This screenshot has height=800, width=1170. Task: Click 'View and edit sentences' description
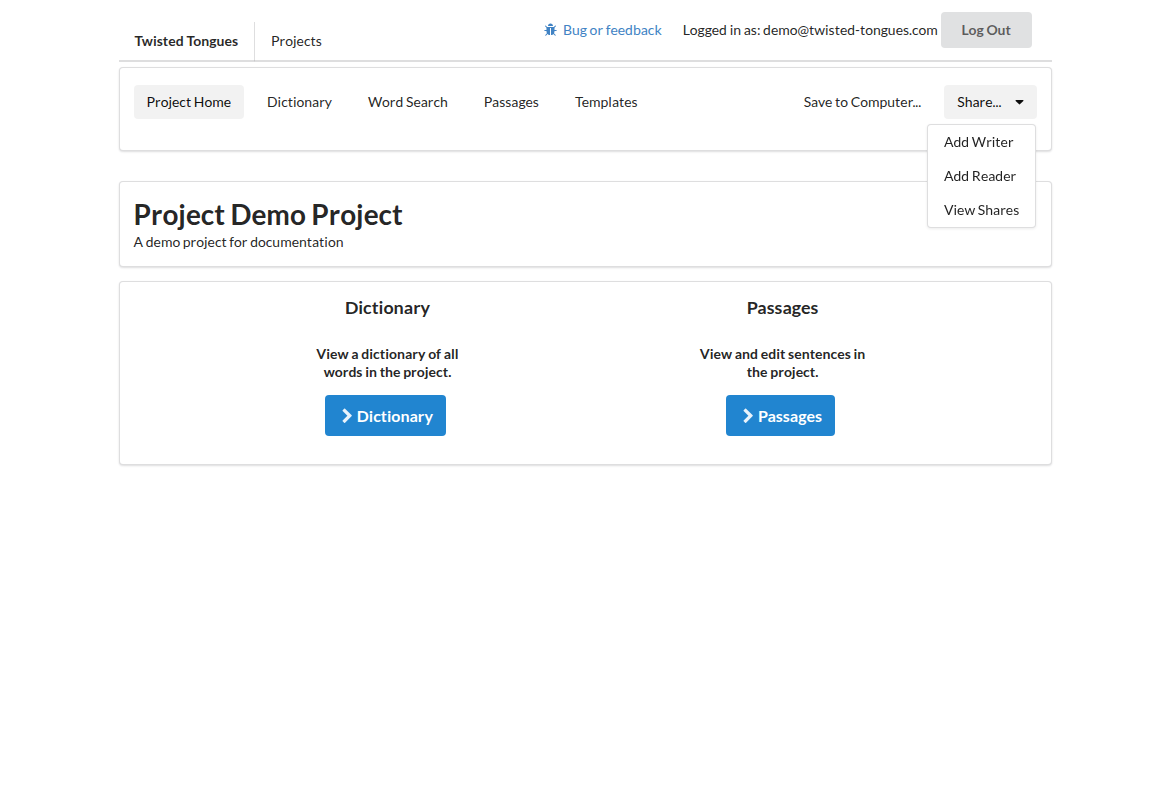(782, 363)
